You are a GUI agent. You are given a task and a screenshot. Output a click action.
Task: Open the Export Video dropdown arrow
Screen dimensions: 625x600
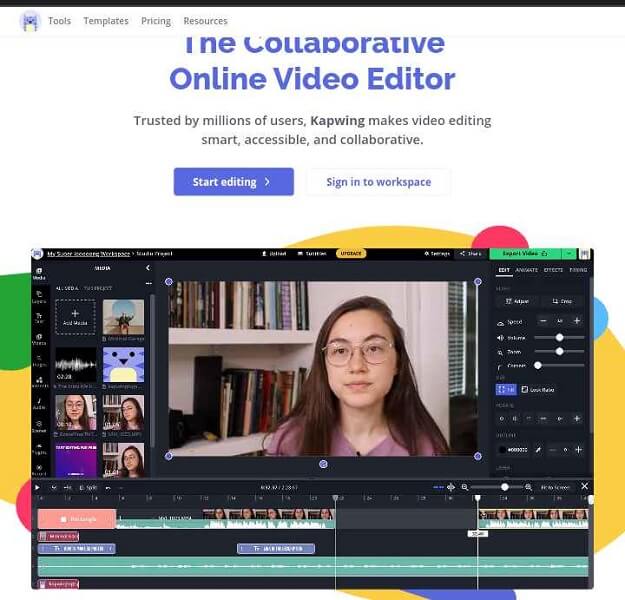[x=569, y=254]
